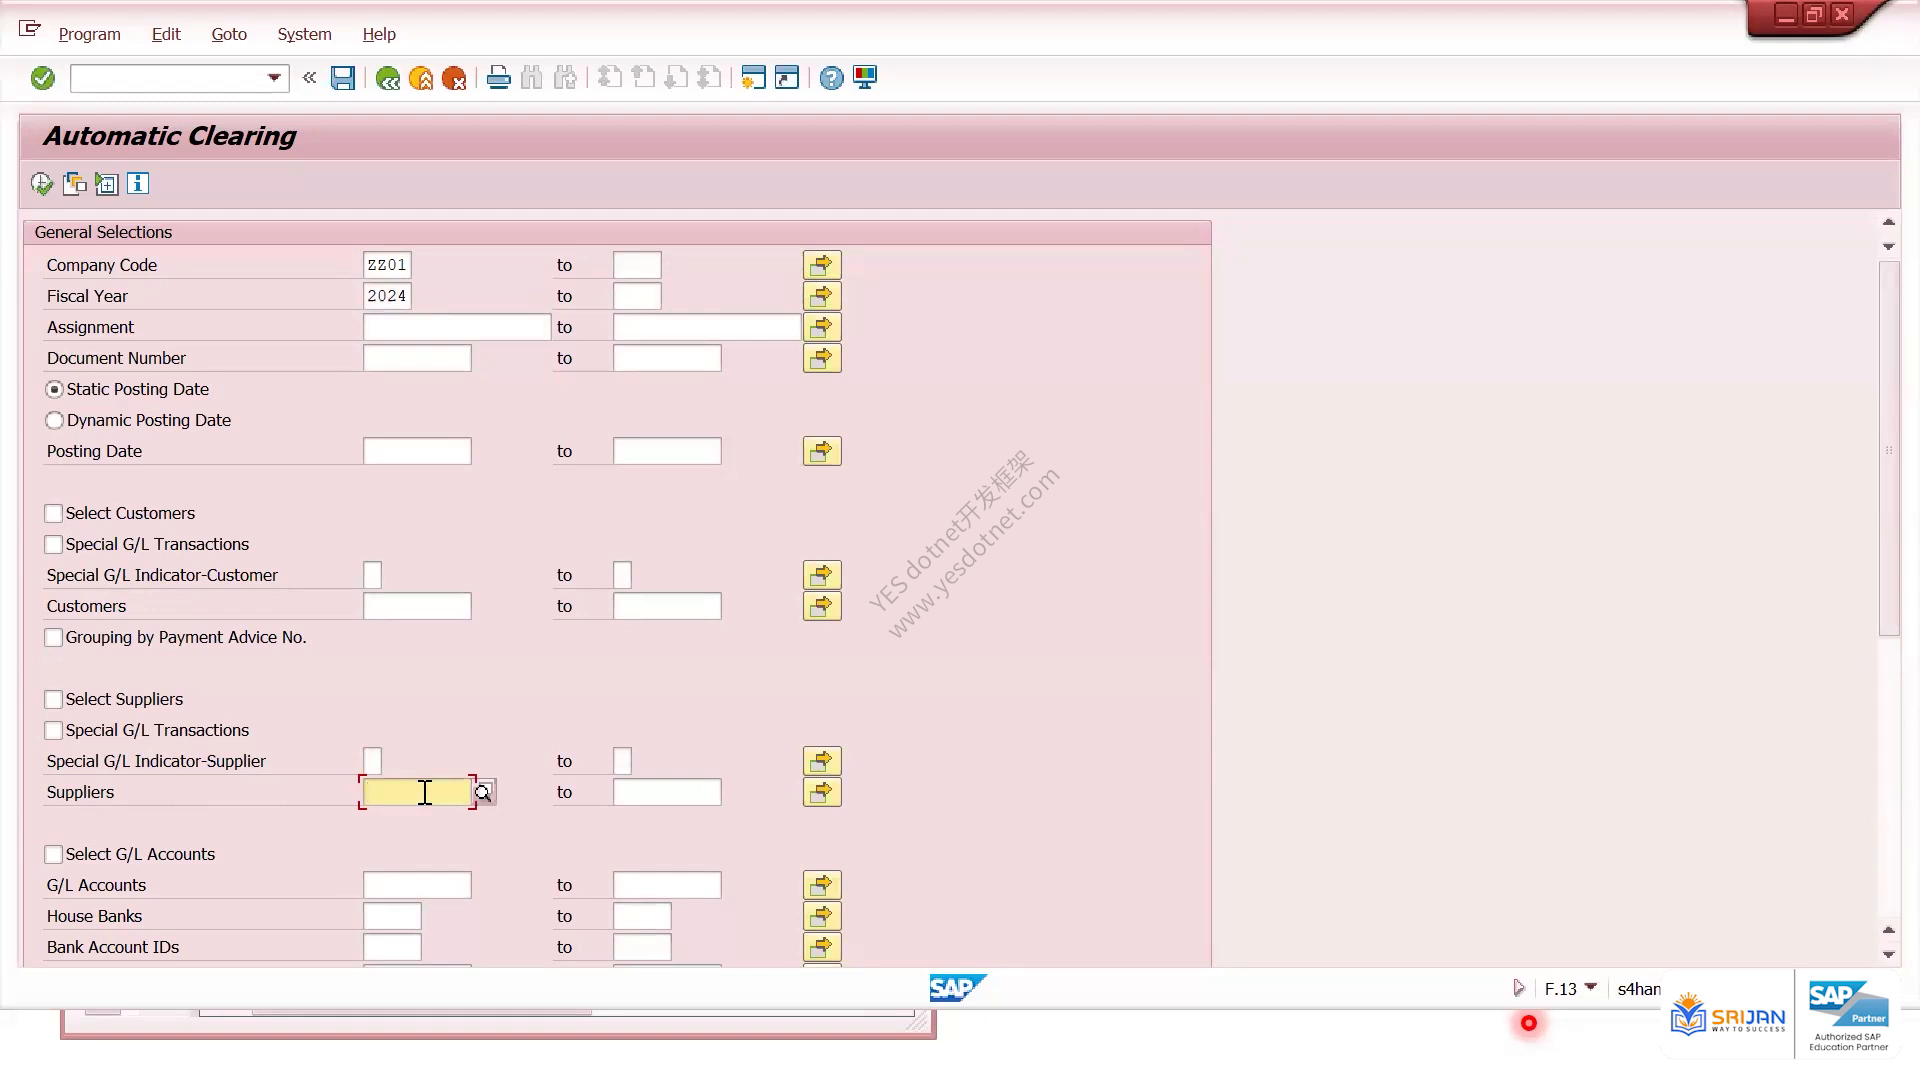The height and width of the screenshot is (1080, 1920).
Task: Click the red Cancel icon
Action: [454, 78]
